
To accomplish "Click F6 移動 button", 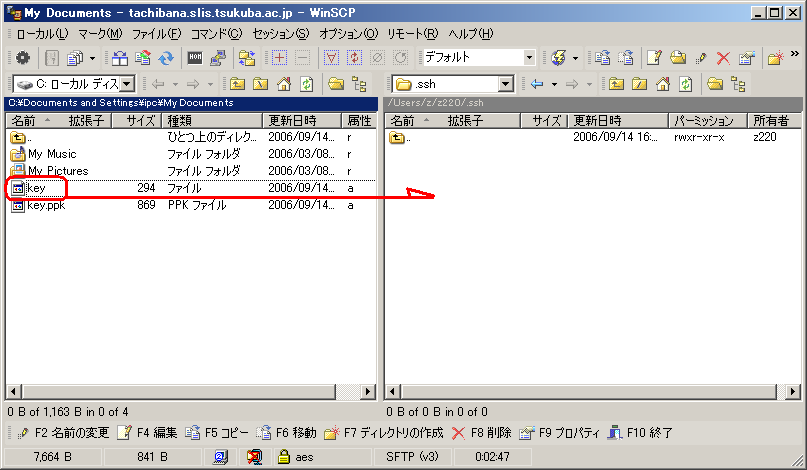I will click(286, 433).
